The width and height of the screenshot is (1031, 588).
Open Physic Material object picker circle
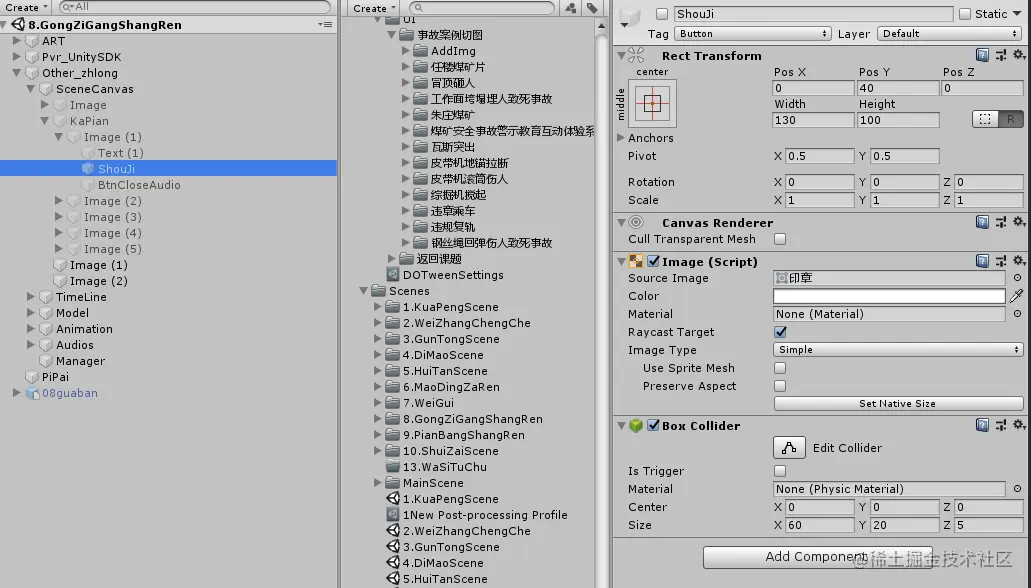1017,489
